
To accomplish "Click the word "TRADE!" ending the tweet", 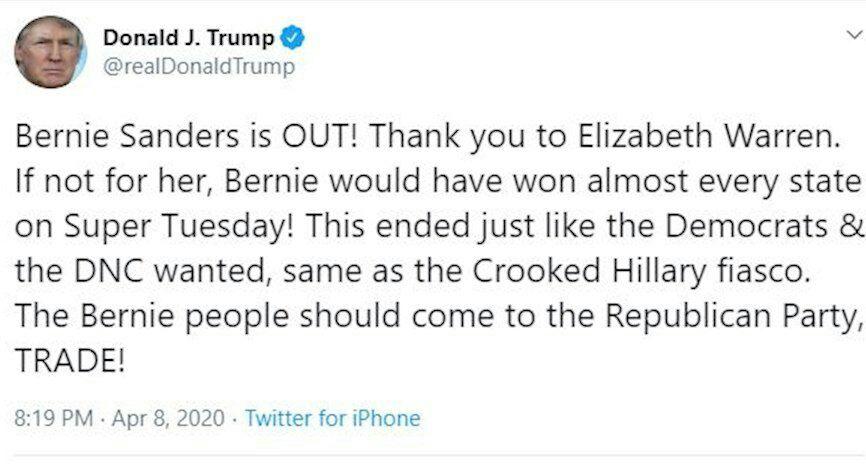I will coord(70,361).
